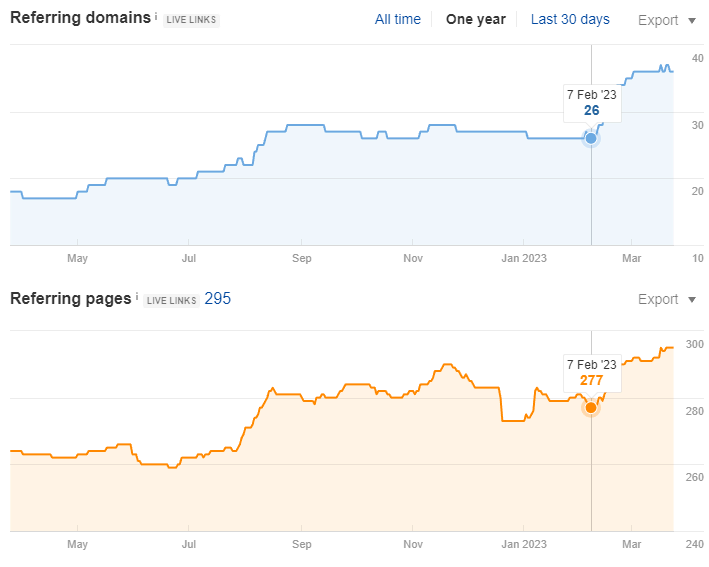709x567 pixels.
Task: Toggle LIVE LINKS badge beside Referring domains
Action: point(191,20)
